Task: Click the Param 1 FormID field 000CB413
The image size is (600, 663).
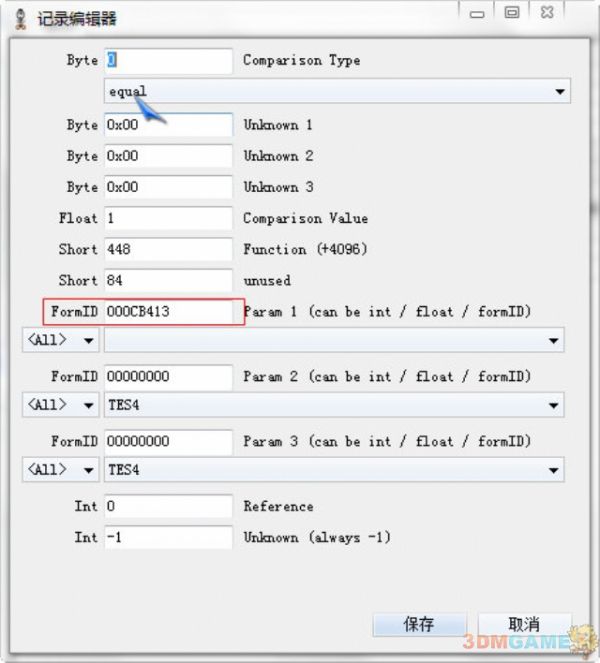Action: [x=168, y=312]
